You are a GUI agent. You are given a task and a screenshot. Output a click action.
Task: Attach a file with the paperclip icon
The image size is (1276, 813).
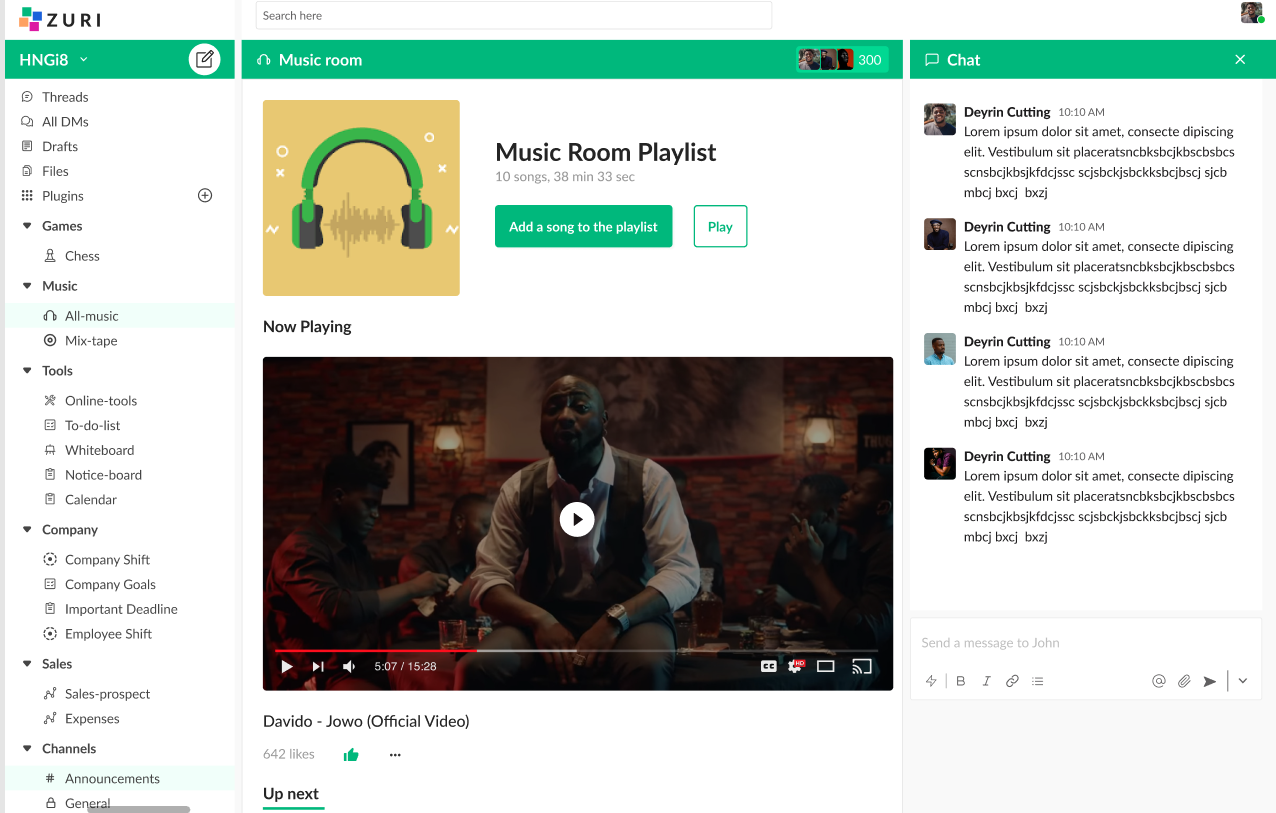pos(1184,681)
